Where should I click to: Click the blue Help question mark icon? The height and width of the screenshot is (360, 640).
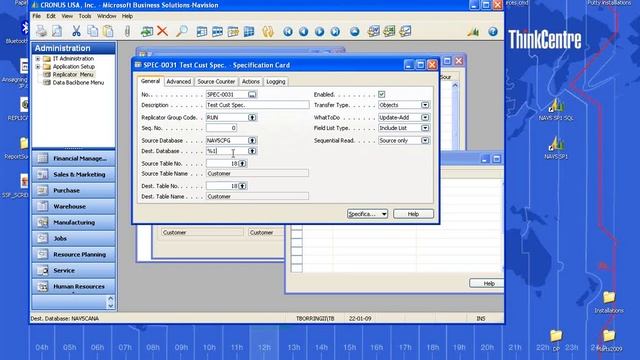pyautogui.click(x=493, y=31)
